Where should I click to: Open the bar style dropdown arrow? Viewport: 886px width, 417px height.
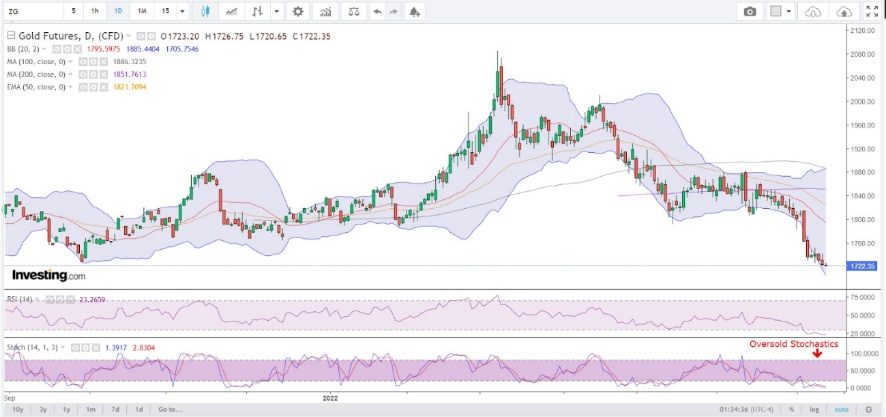pos(276,11)
